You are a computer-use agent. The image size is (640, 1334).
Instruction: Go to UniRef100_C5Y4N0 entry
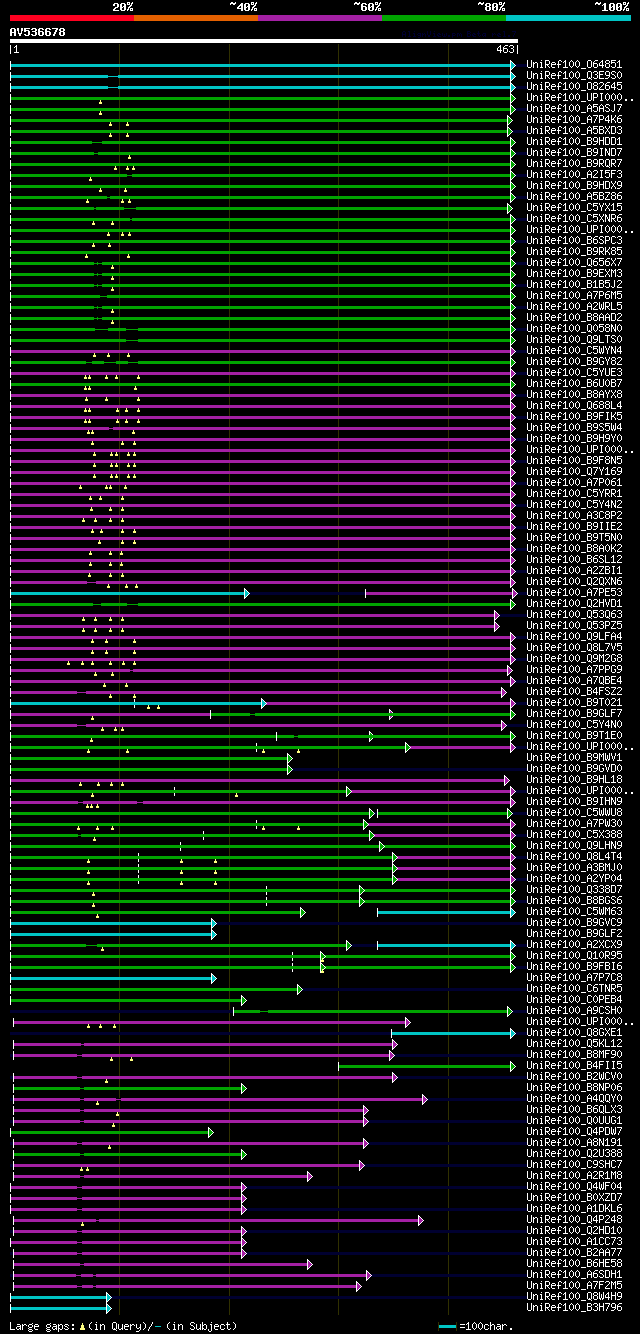(x=575, y=724)
